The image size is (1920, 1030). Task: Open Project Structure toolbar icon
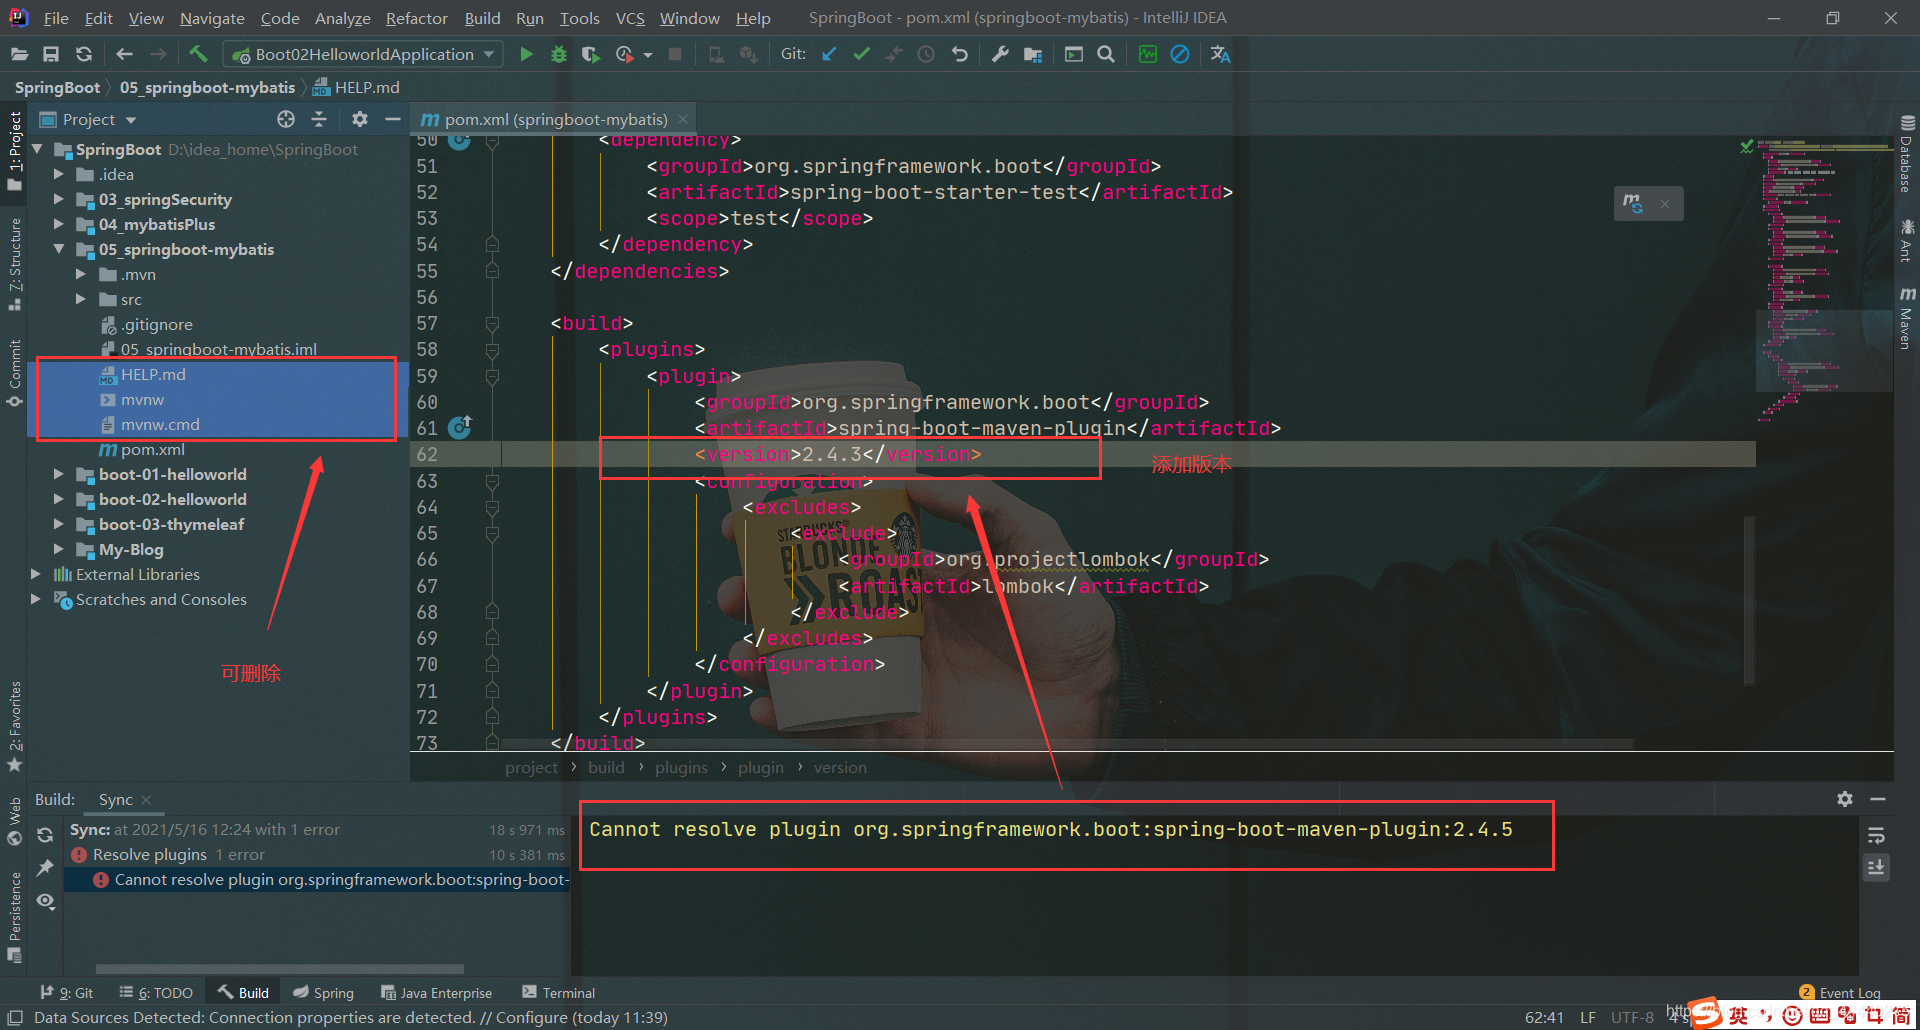[1033, 54]
